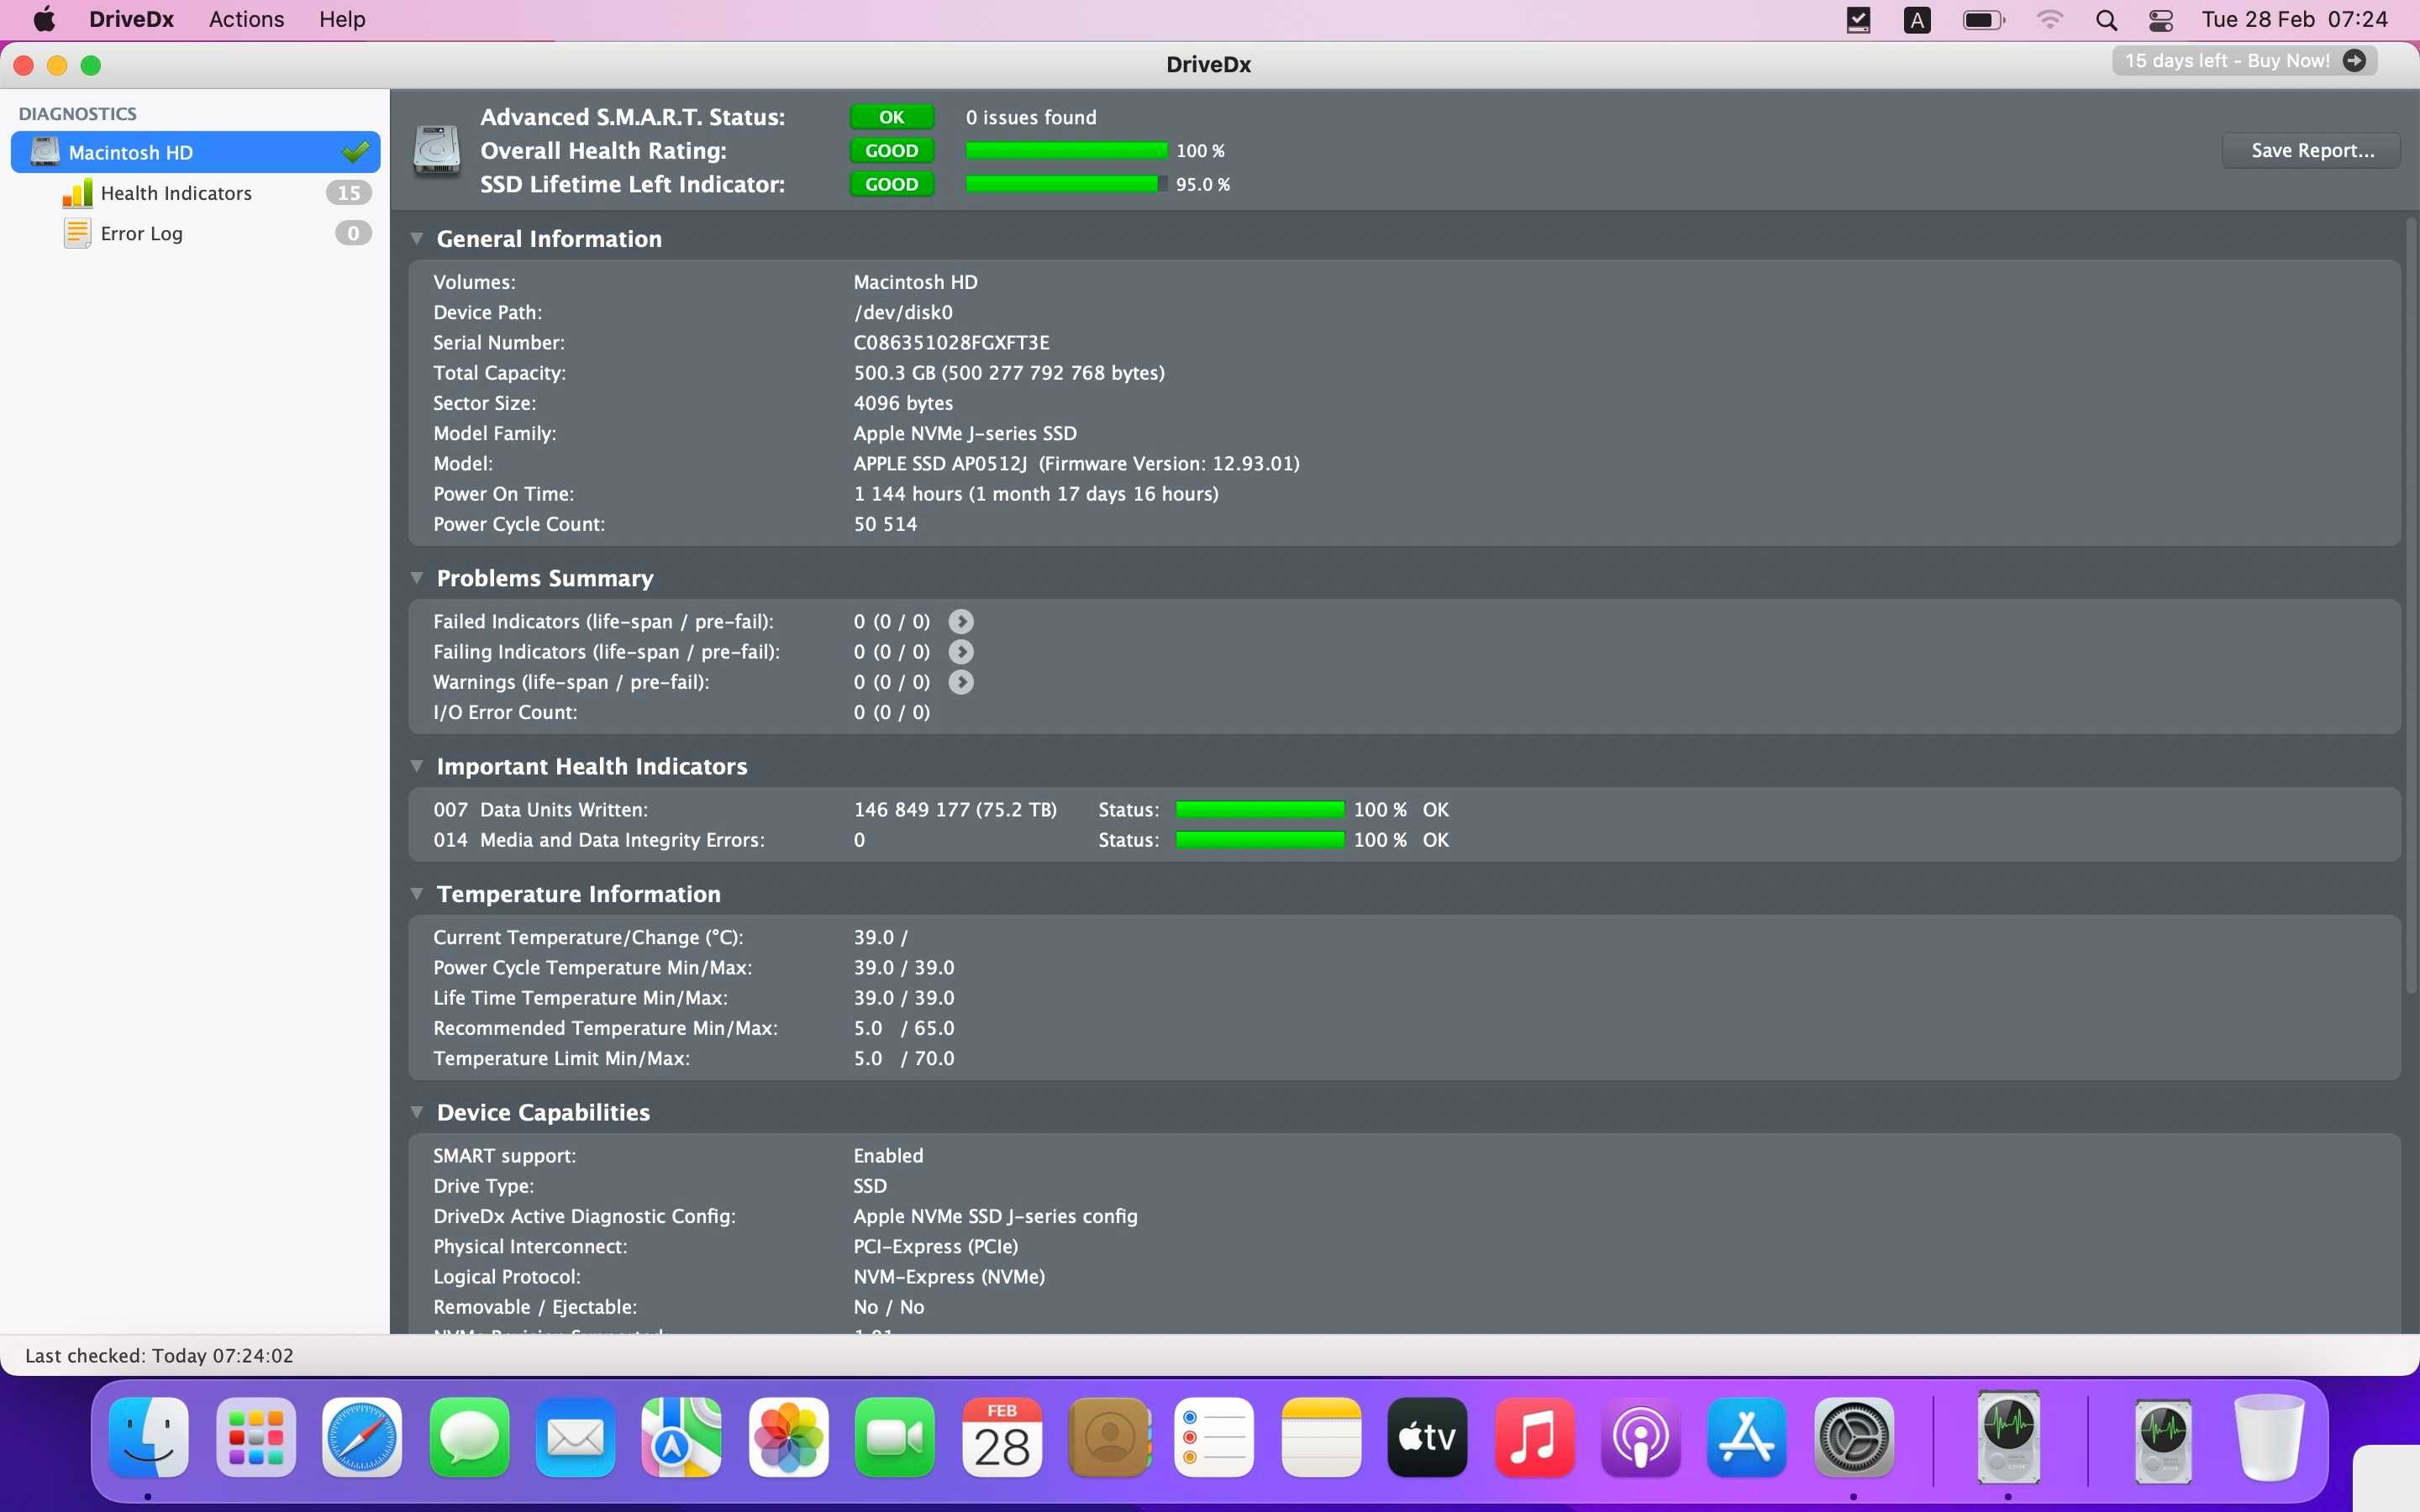Open Calendar app in Dock
2420x1512 pixels.
(1002, 1437)
